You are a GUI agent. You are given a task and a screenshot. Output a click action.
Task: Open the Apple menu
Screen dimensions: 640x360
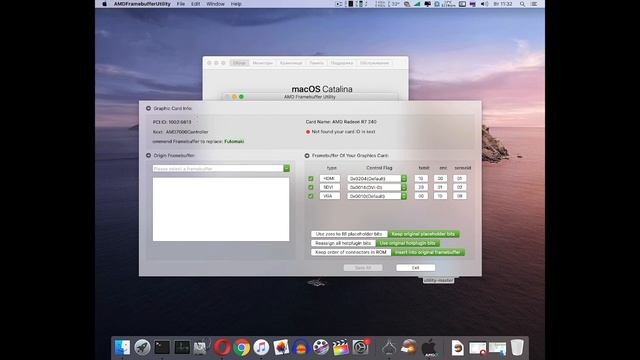pos(104,4)
